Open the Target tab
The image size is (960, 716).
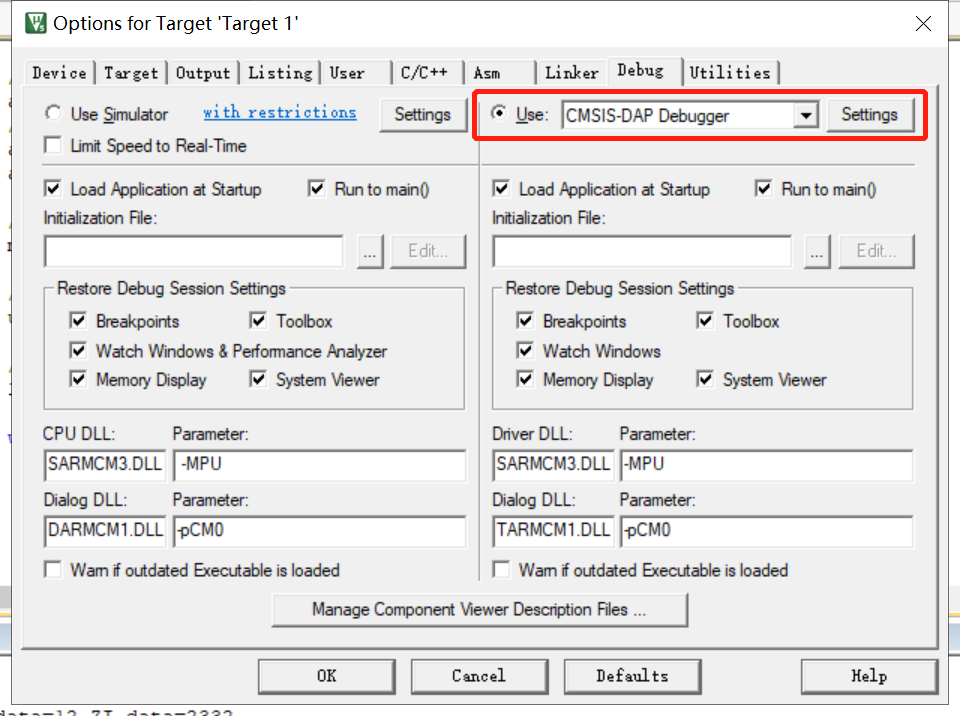tap(131, 73)
